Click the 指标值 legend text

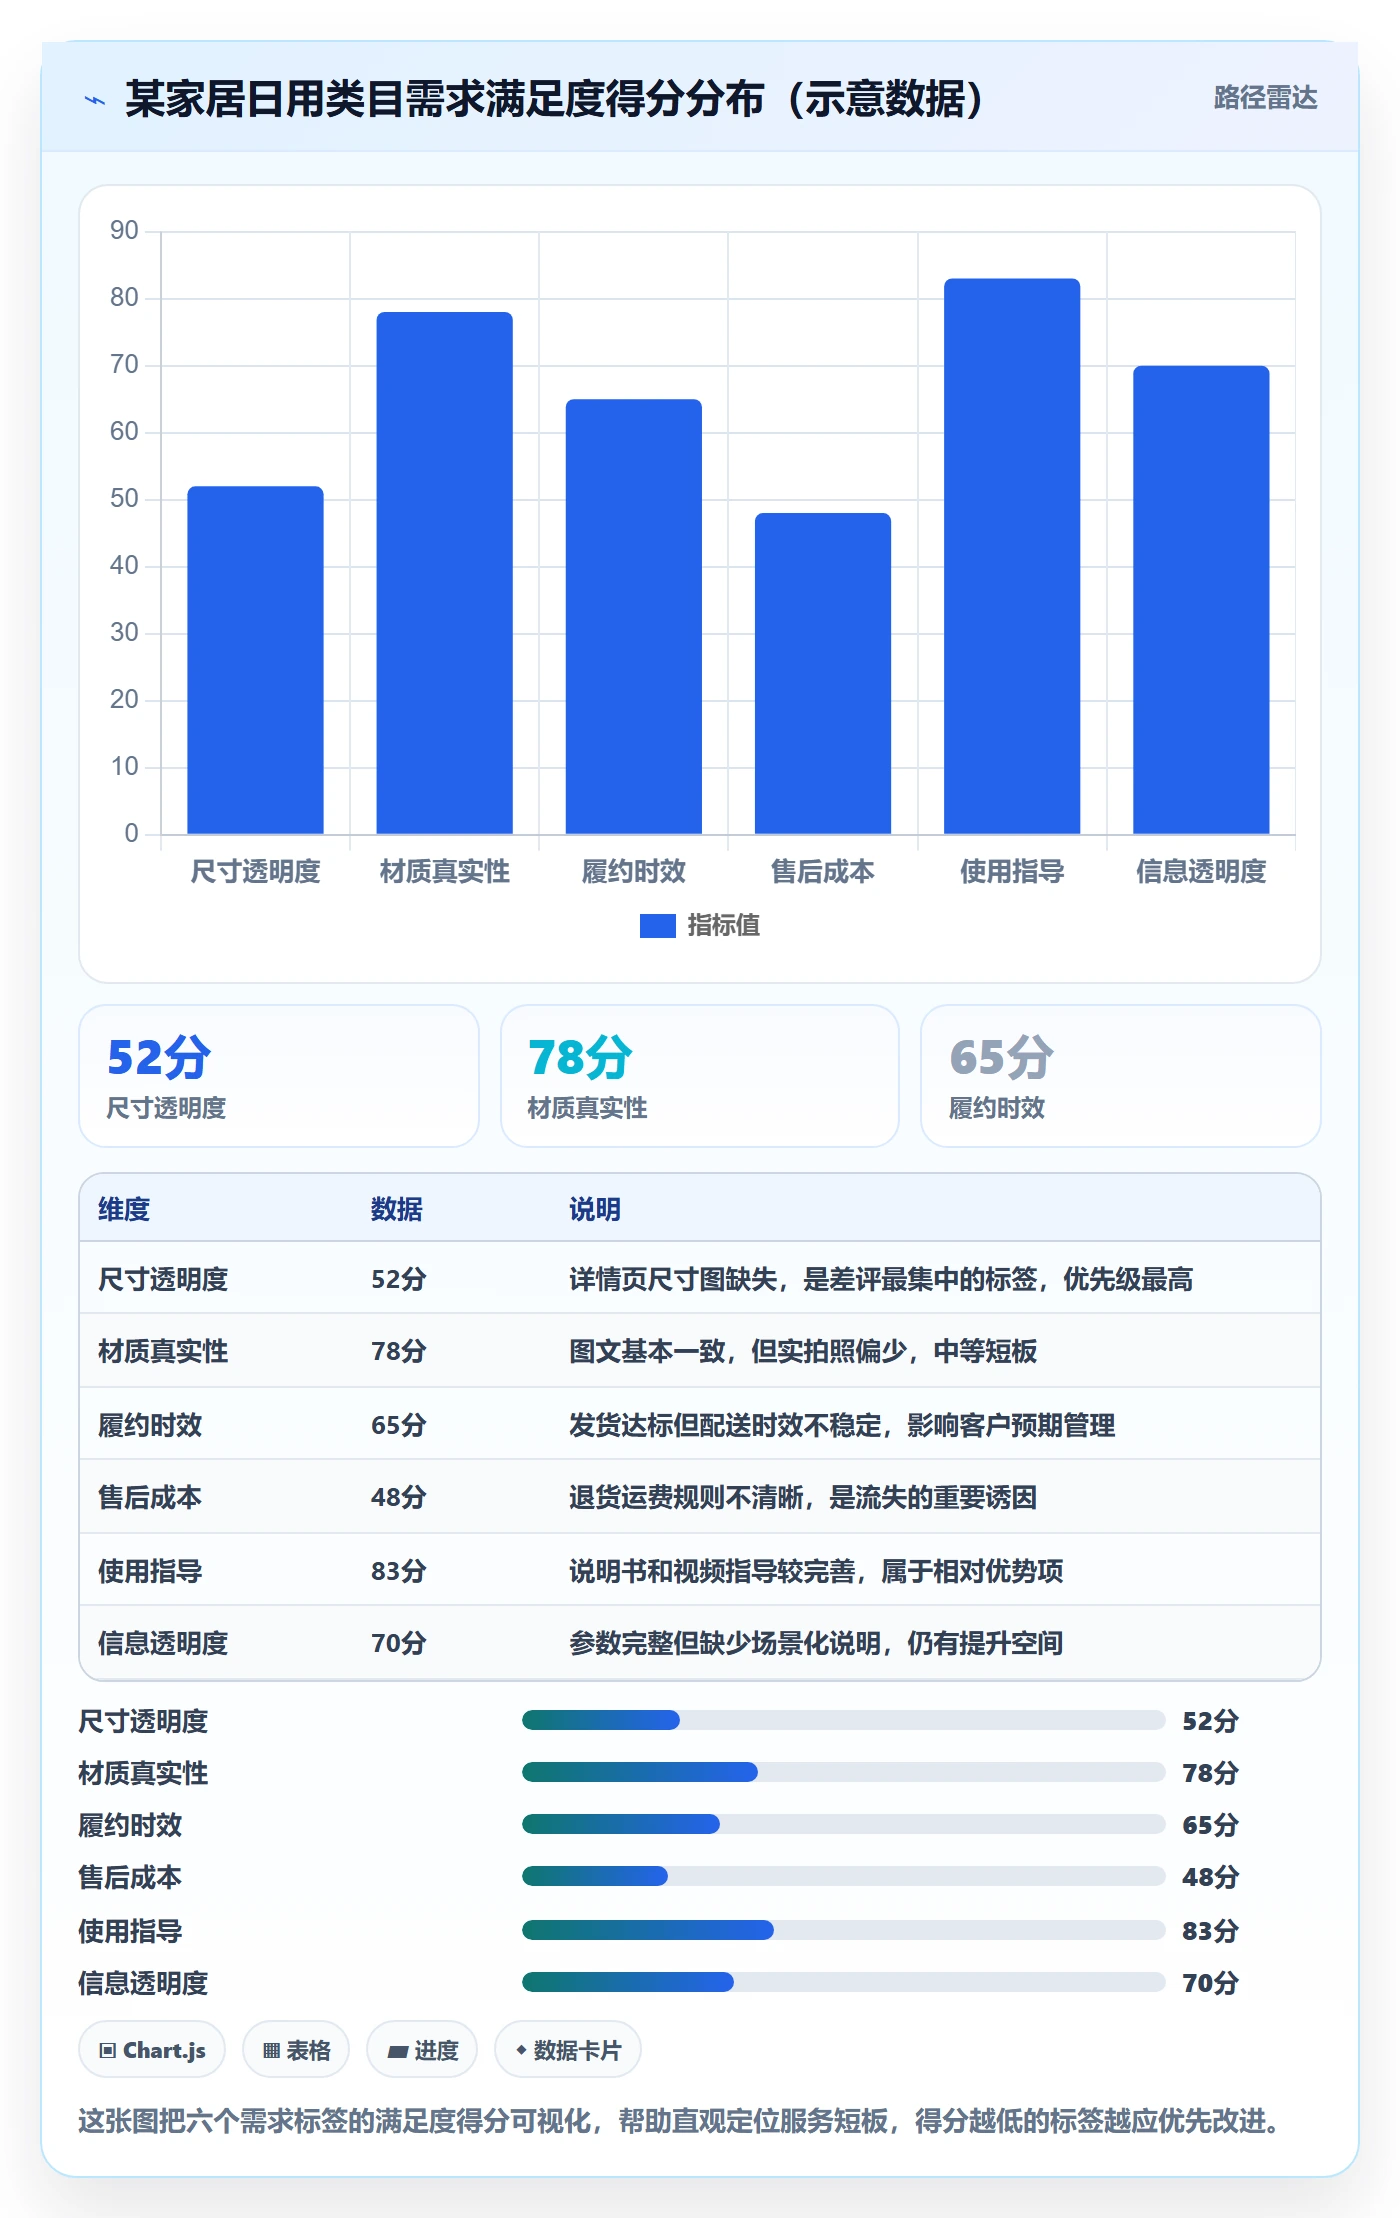pyautogui.click(x=723, y=926)
